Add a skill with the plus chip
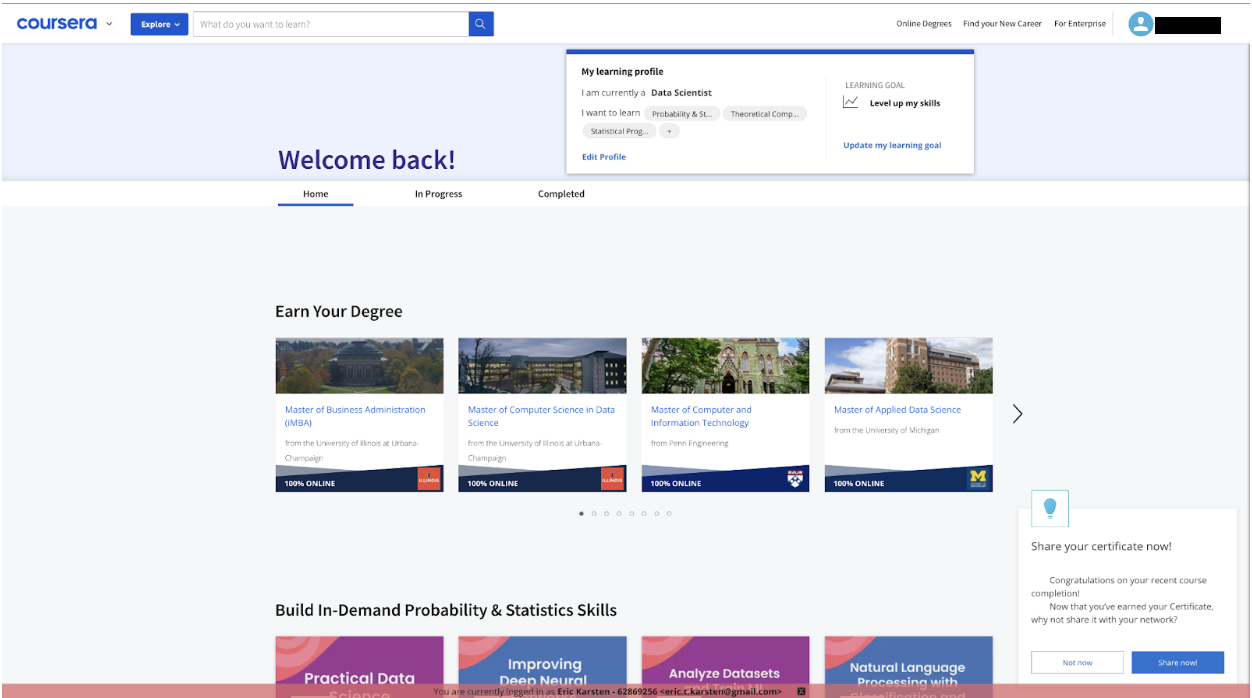The image size is (1252, 698). [x=669, y=131]
